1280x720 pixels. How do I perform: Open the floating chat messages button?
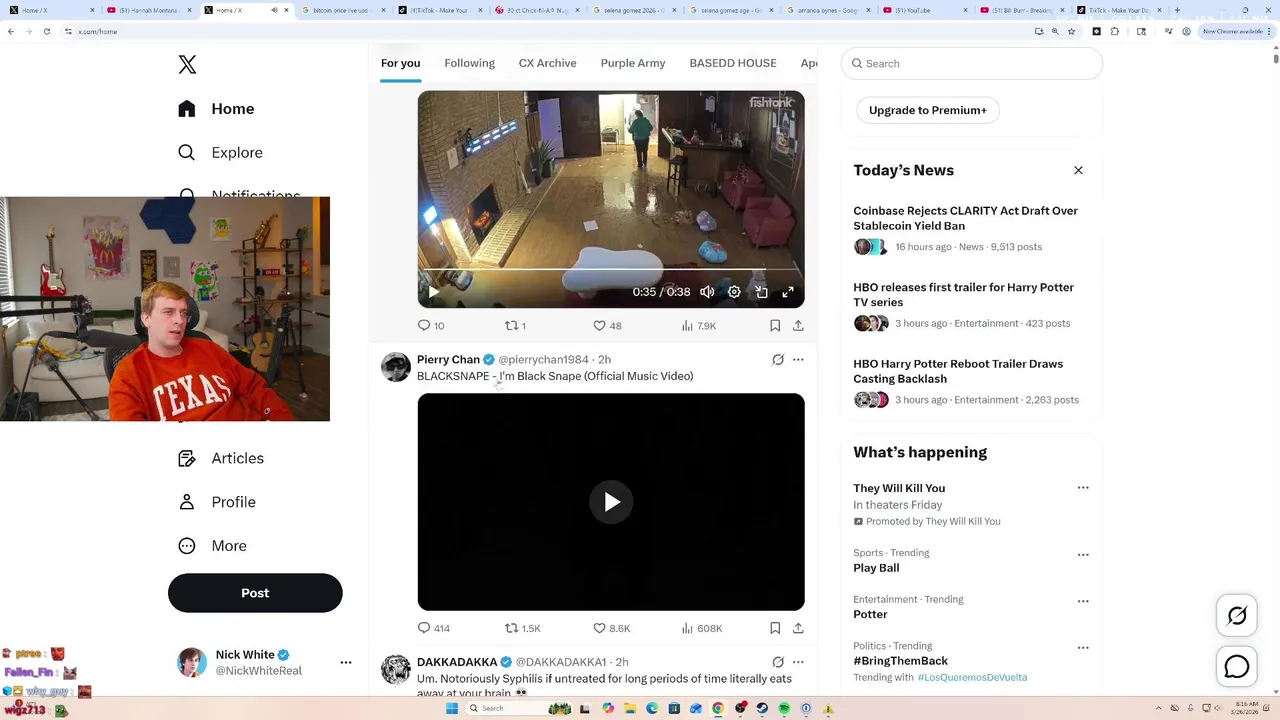point(1237,666)
